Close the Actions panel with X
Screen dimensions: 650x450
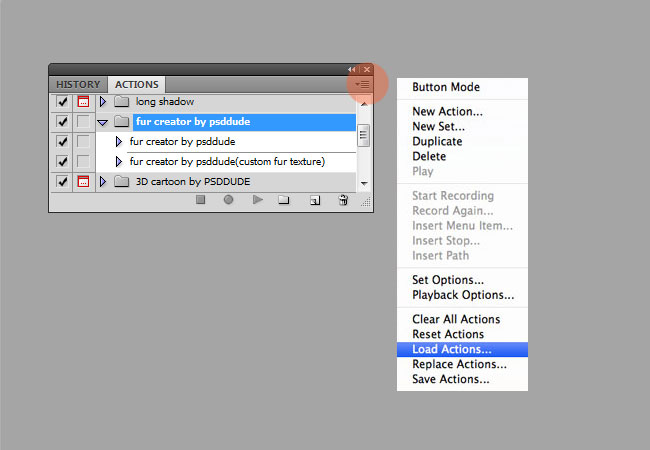pos(367,69)
